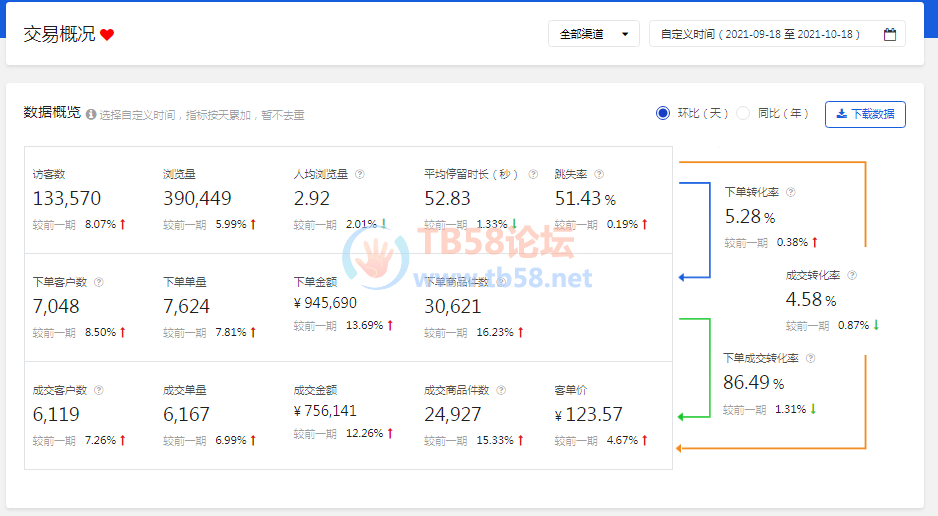Image resolution: width=938 pixels, height=516 pixels.
Task: Open the calendar date picker icon
Action: [890, 34]
